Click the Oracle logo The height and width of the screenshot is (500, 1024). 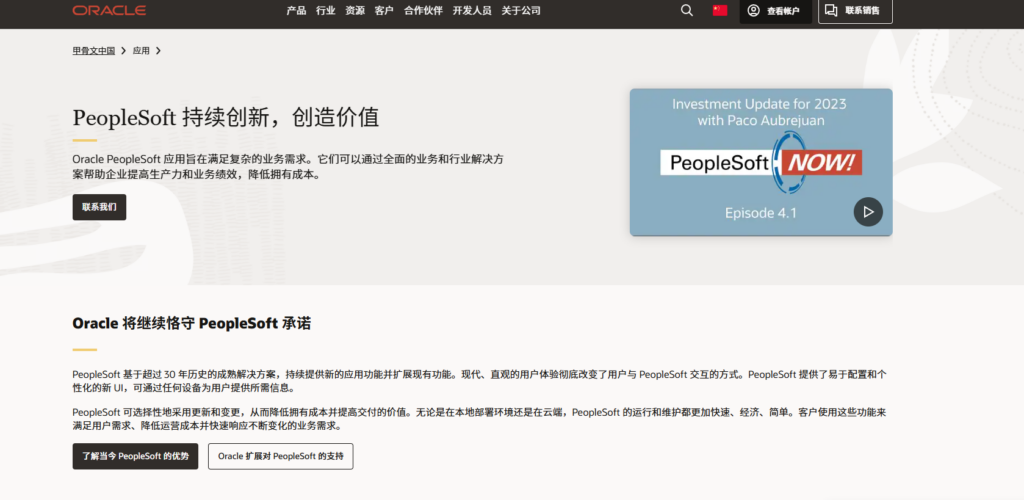109,10
